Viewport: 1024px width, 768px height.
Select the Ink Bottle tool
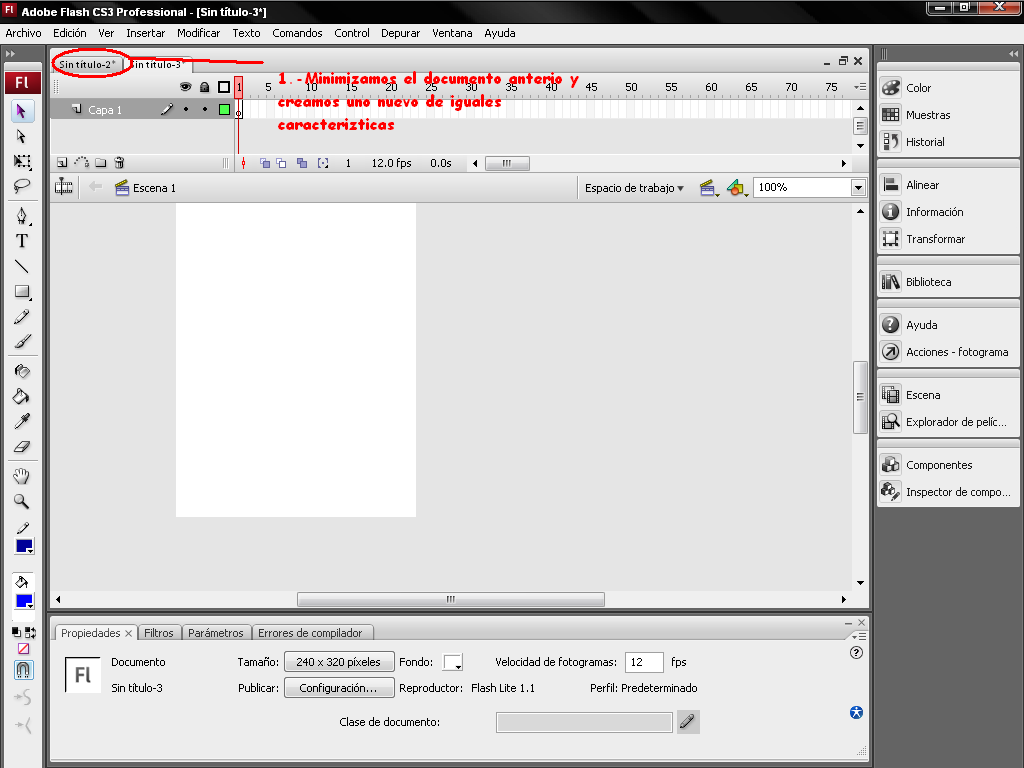pyautogui.click(x=22, y=371)
